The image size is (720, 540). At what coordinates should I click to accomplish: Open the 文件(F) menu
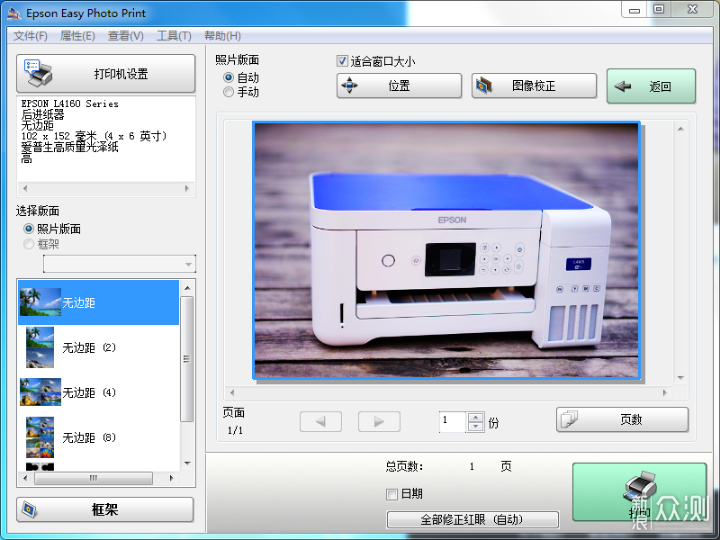30,36
